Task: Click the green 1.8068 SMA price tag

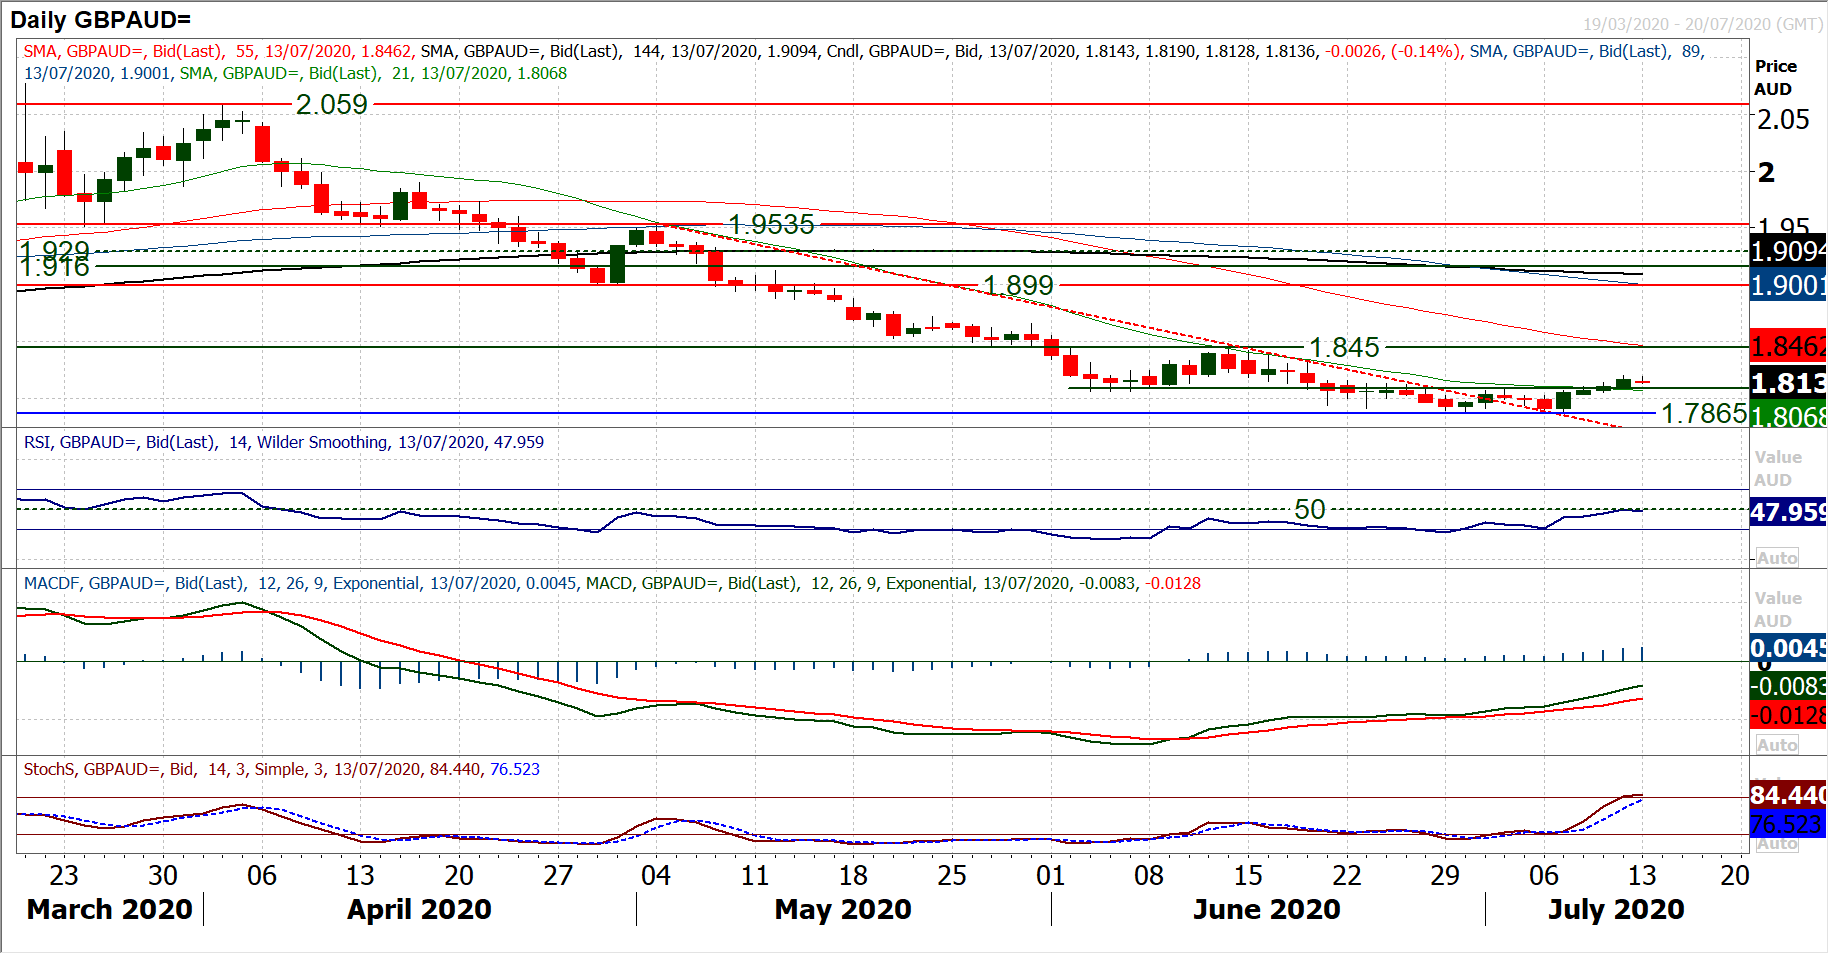Action: click(x=1788, y=416)
